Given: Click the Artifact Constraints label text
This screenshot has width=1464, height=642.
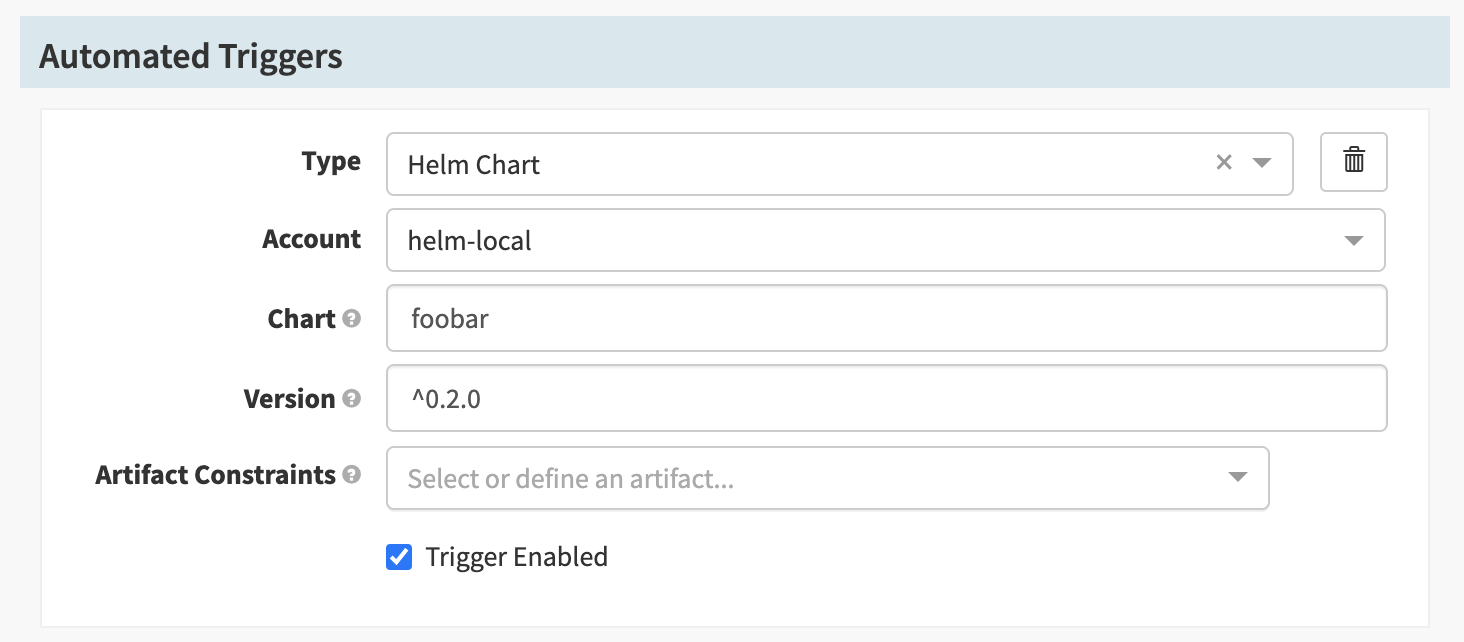Looking at the screenshot, I should (215, 475).
